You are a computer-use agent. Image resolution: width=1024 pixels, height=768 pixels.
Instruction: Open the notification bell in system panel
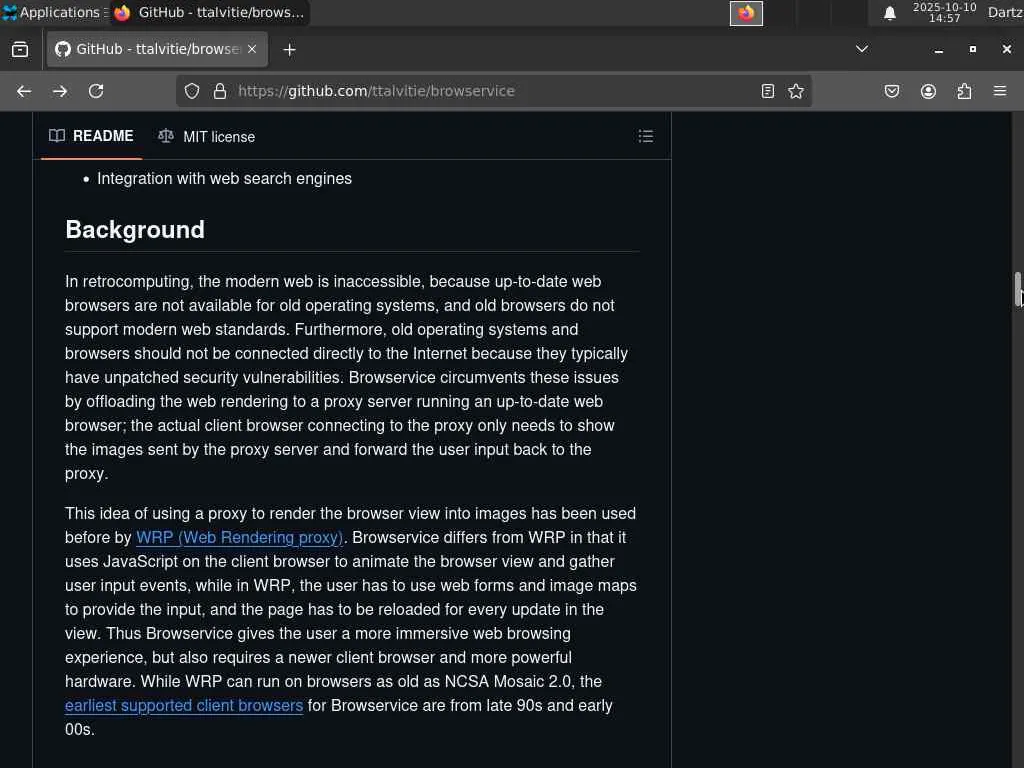coord(889,13)
